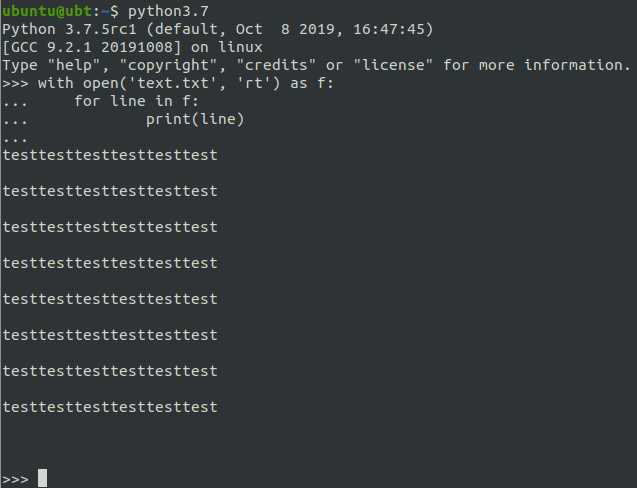The height and width of the screenshot is (488, 637).
Task: Click the fifth testtest output line
Action: 110,299
